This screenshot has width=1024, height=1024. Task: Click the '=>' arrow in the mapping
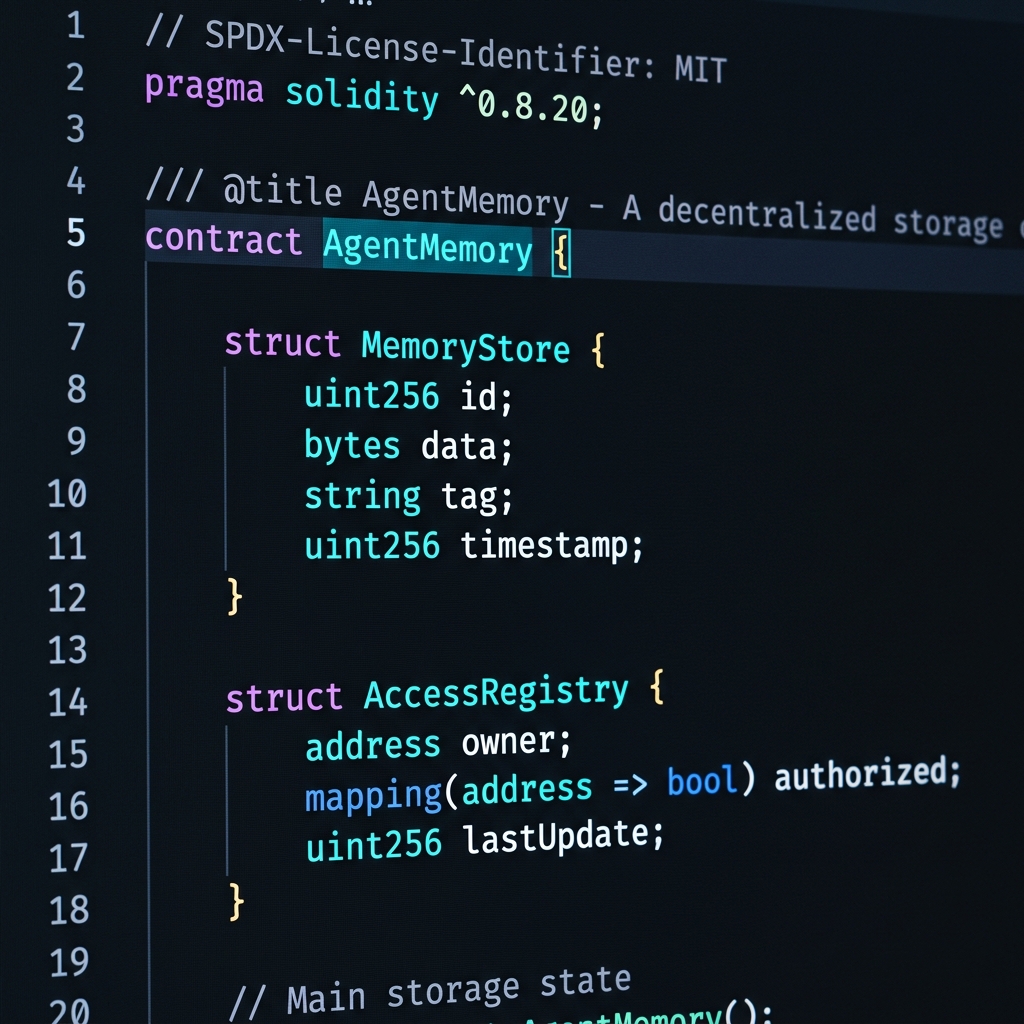coord(630,785)
